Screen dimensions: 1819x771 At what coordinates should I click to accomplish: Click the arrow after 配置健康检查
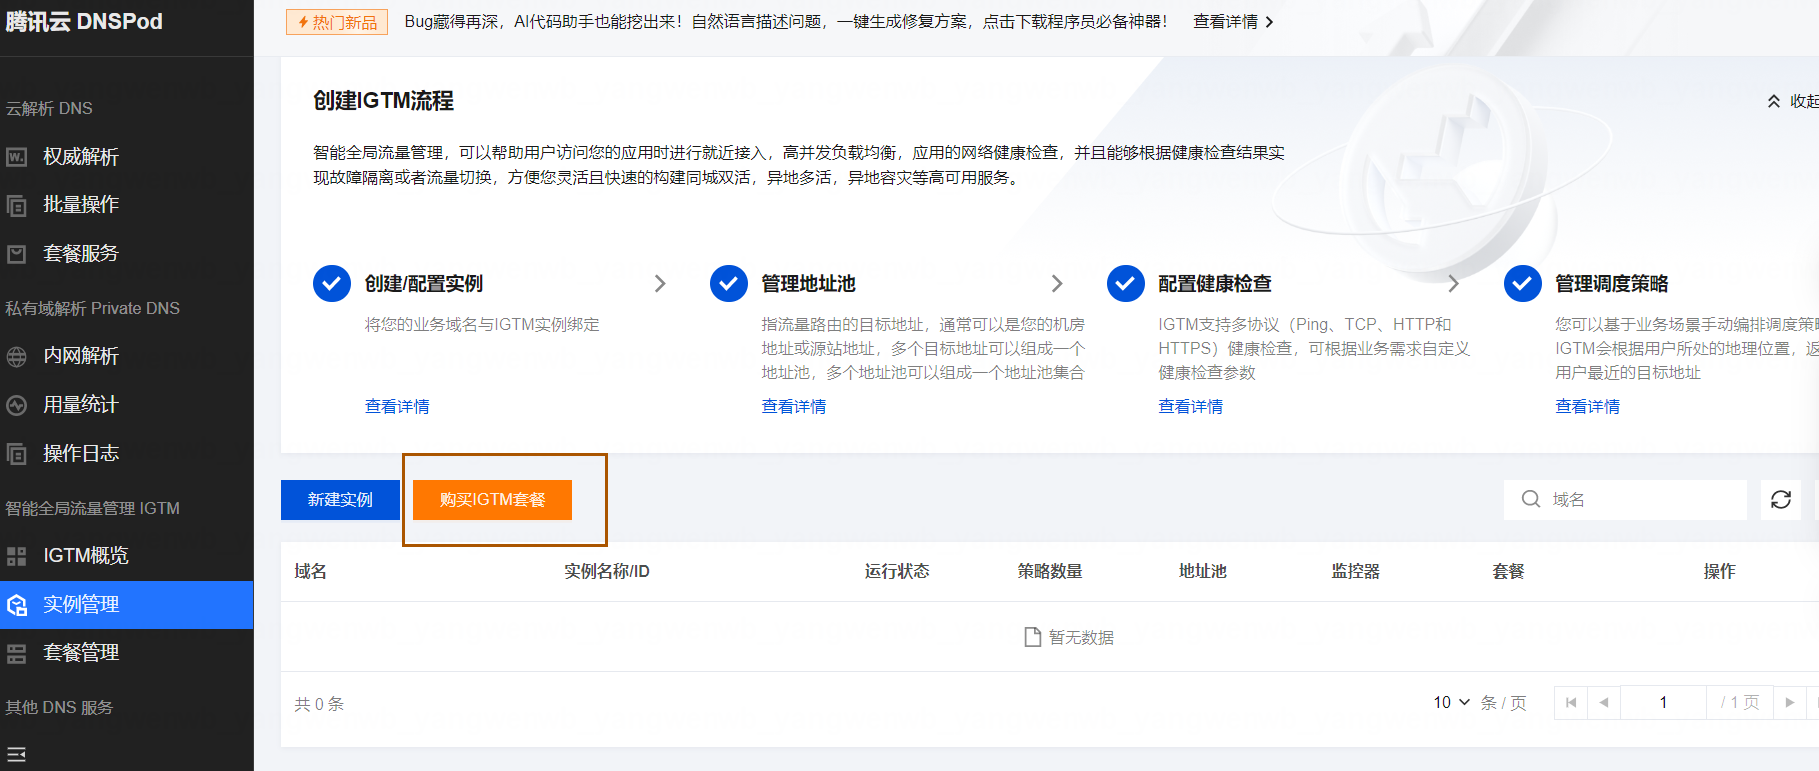click(1454, 284)
